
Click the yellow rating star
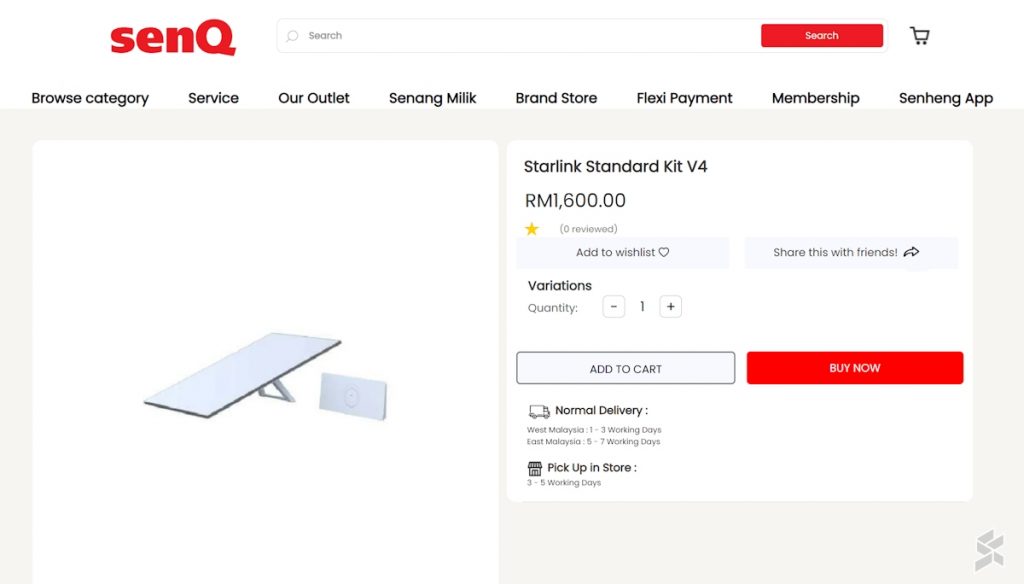point(532,229)
